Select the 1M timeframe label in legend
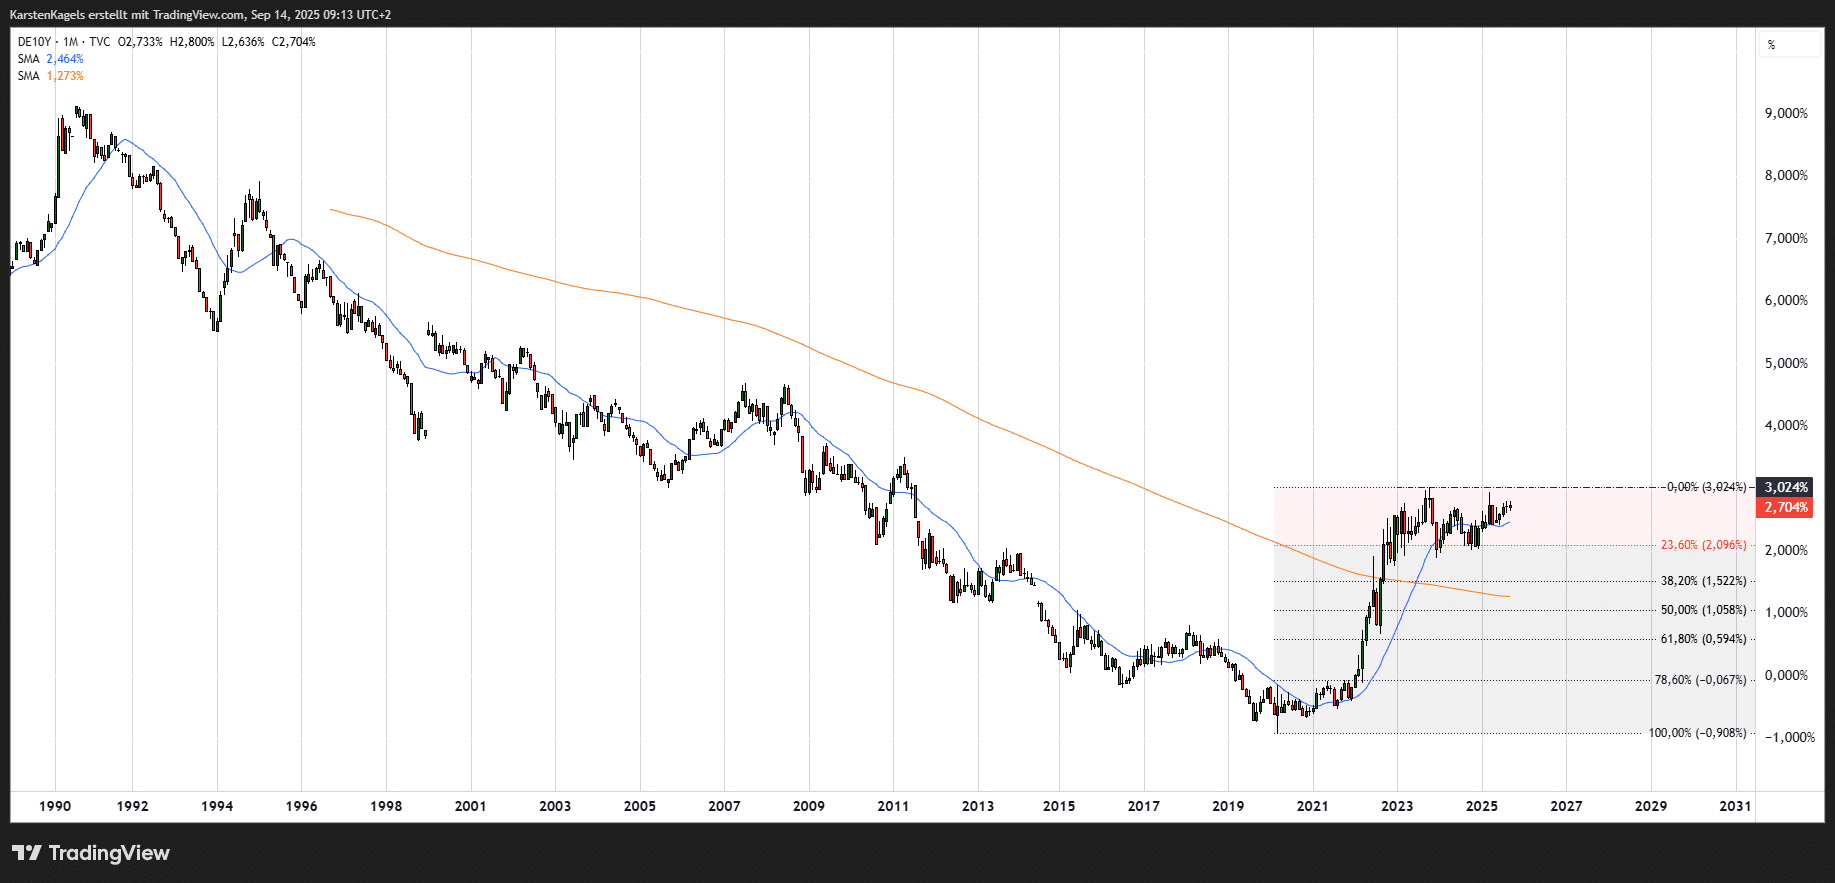The image size is (1835, 883). tap(70, 42)
